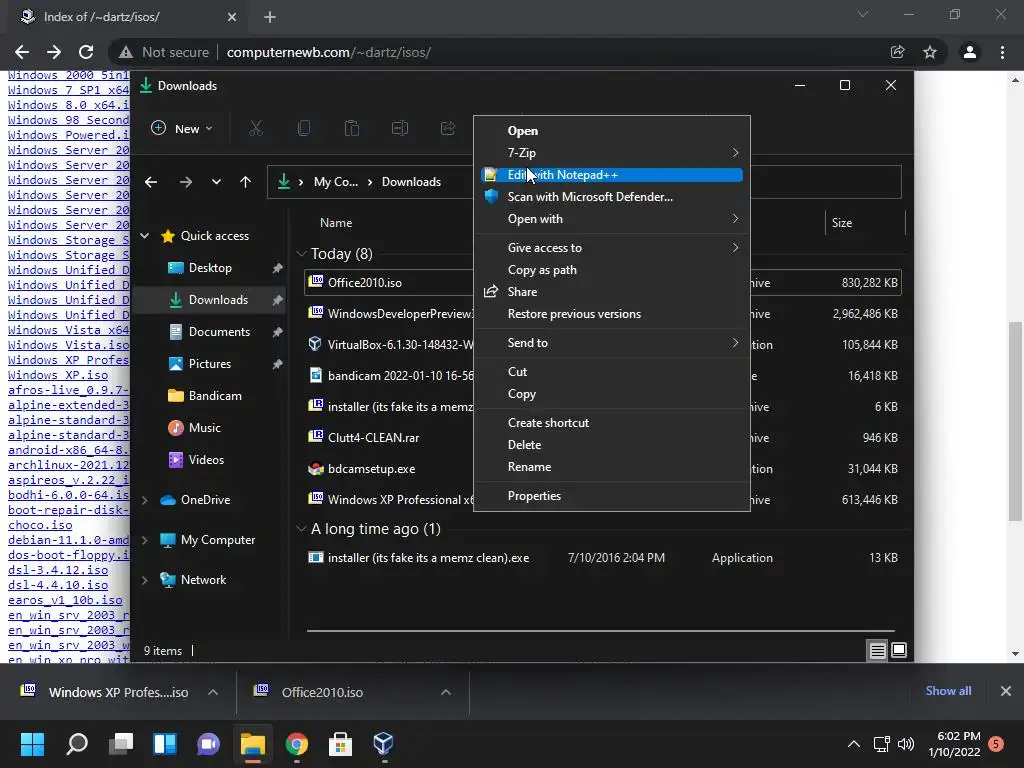The width and height of the screenshot is (1024, 768).
Task: Select installer (its fake its a memz clean).exe
Action: tap(428, 558)
